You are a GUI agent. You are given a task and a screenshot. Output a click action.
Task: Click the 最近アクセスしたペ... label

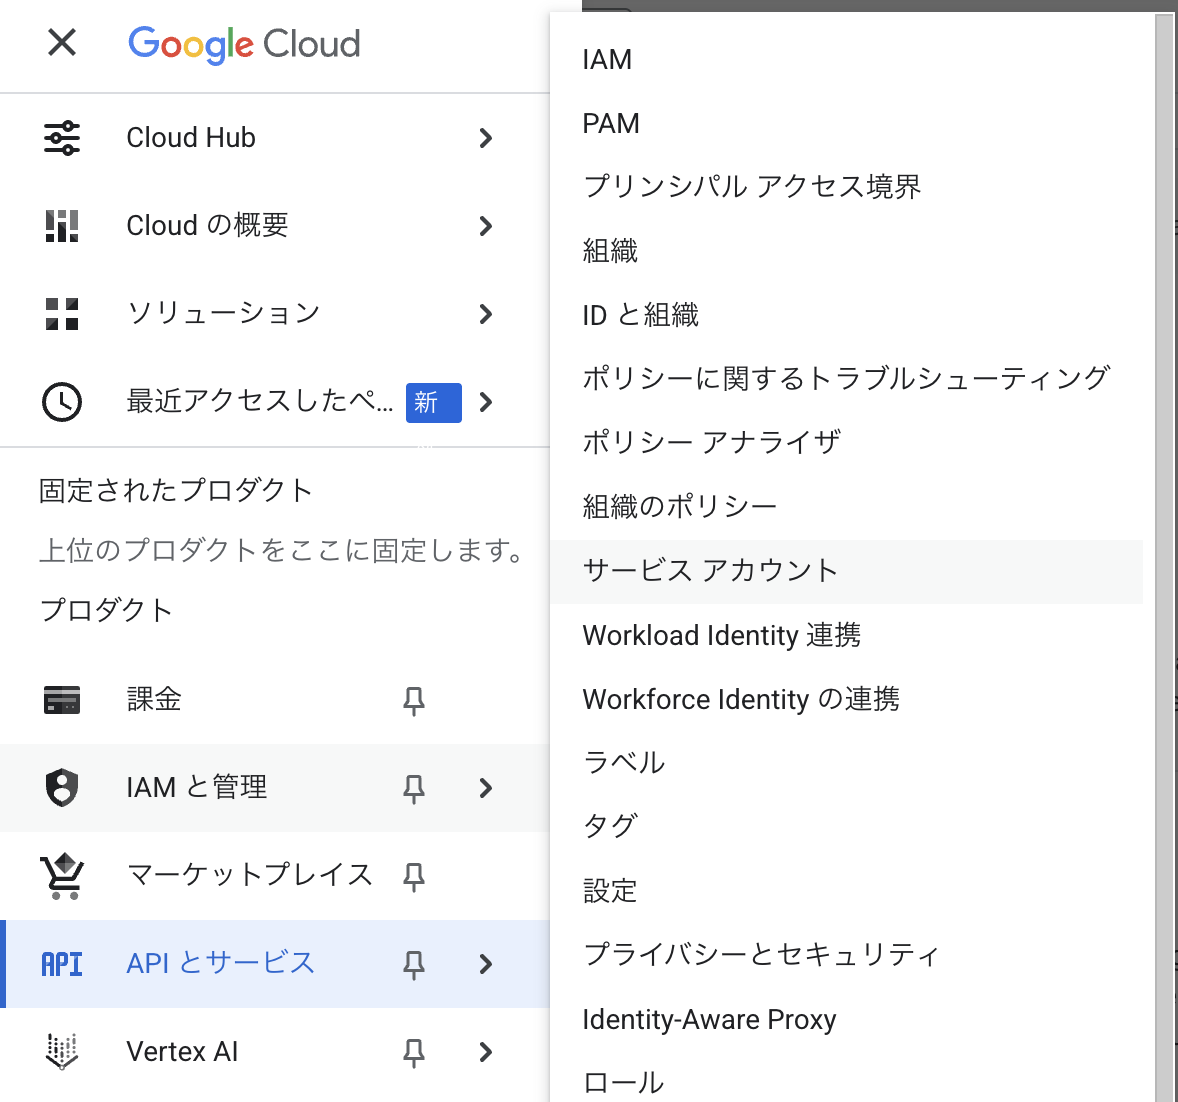pos(260,402)
